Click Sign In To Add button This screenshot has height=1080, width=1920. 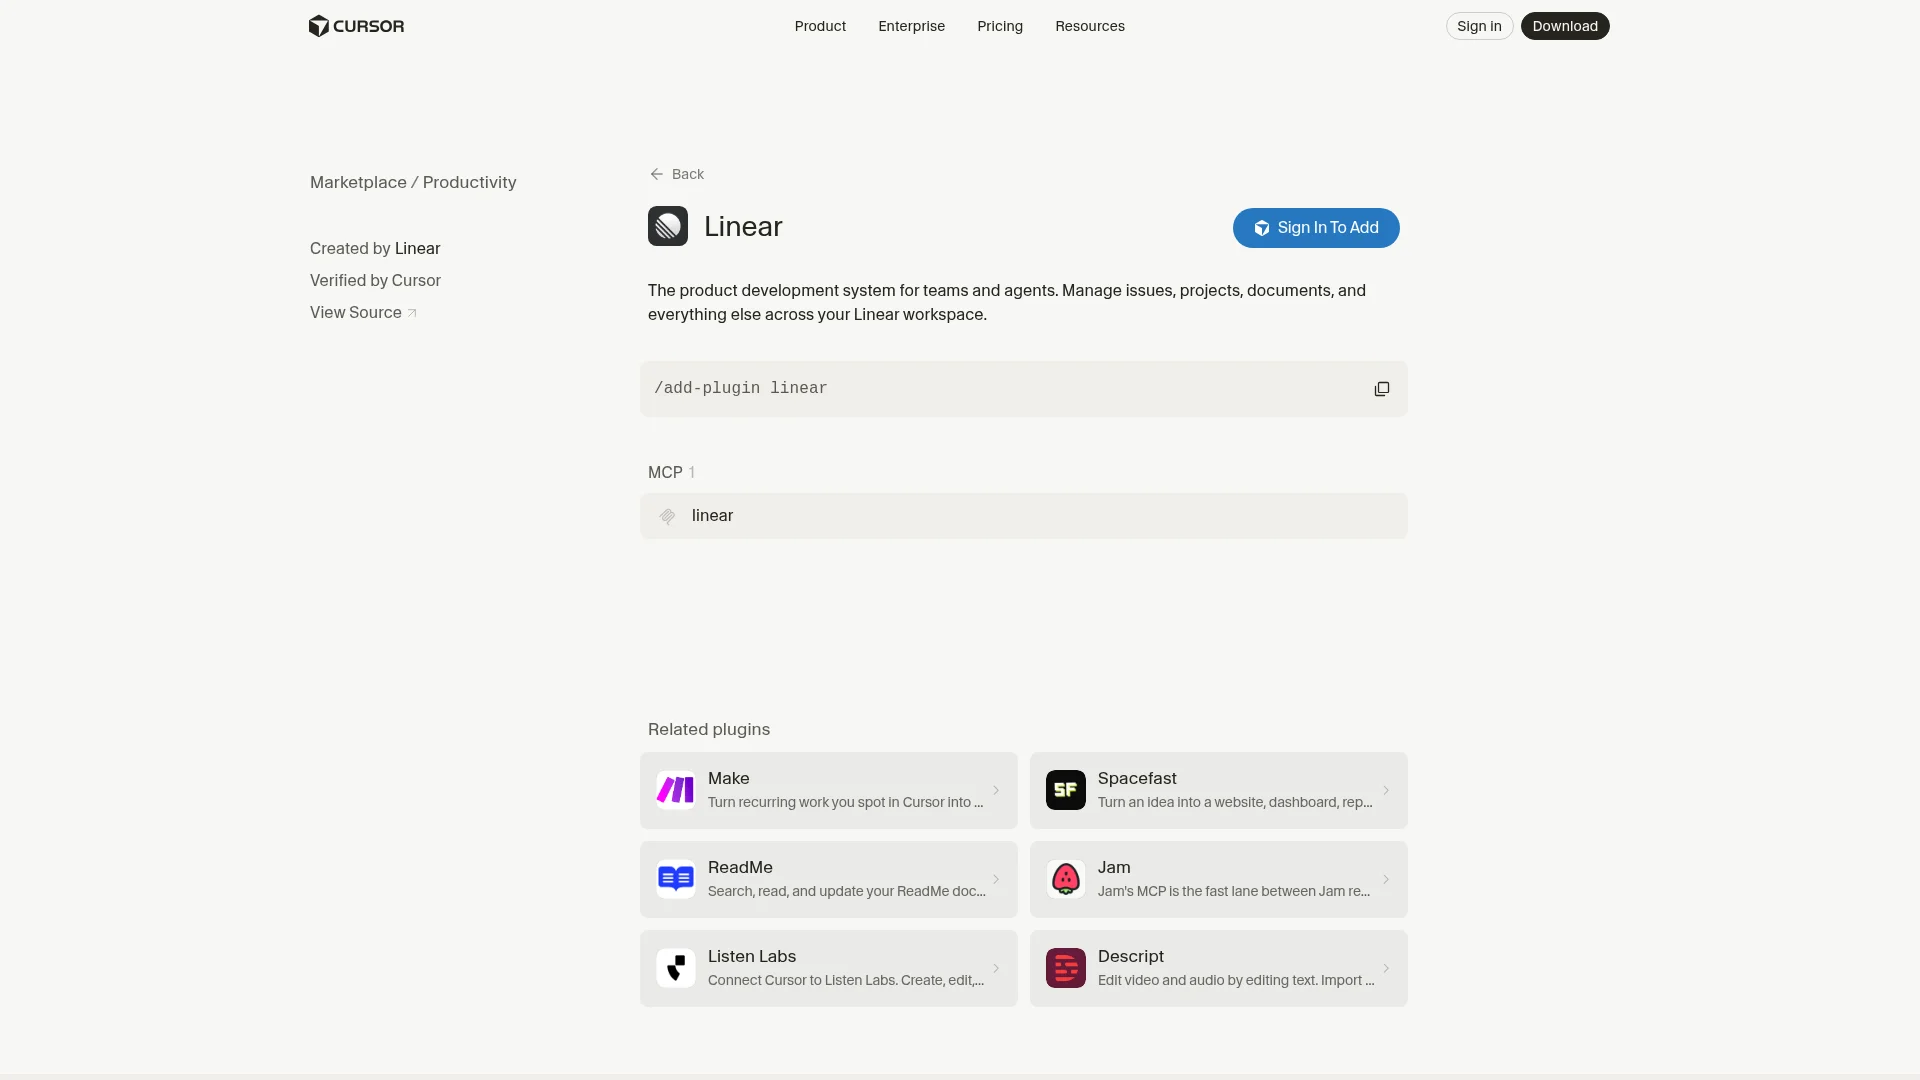click(x=1316, y=228)
